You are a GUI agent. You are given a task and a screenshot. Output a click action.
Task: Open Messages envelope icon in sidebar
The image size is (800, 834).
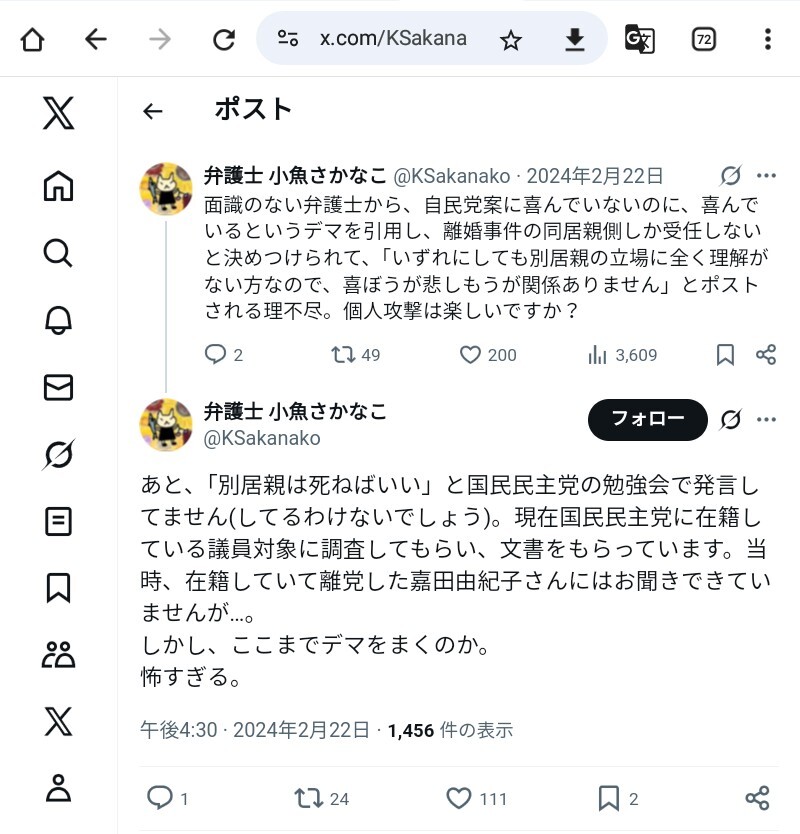click(x=59, y=387)
